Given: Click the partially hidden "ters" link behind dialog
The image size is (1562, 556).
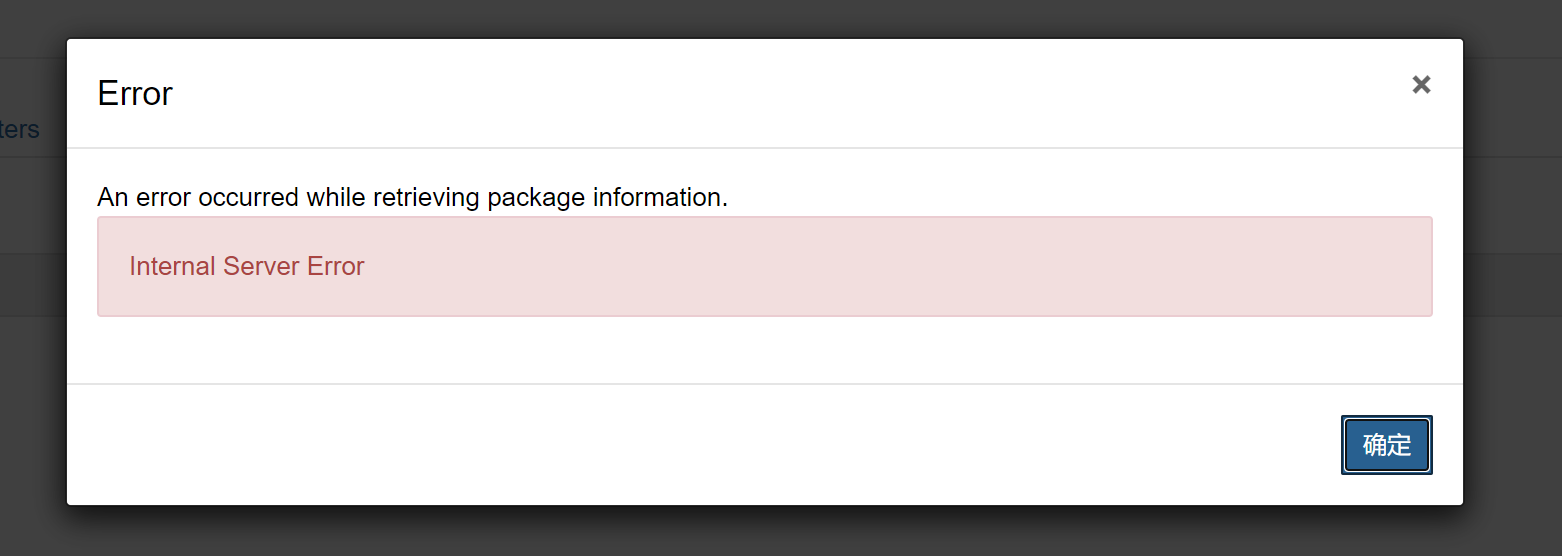Looking at the screenshot, I should point(20,129).
